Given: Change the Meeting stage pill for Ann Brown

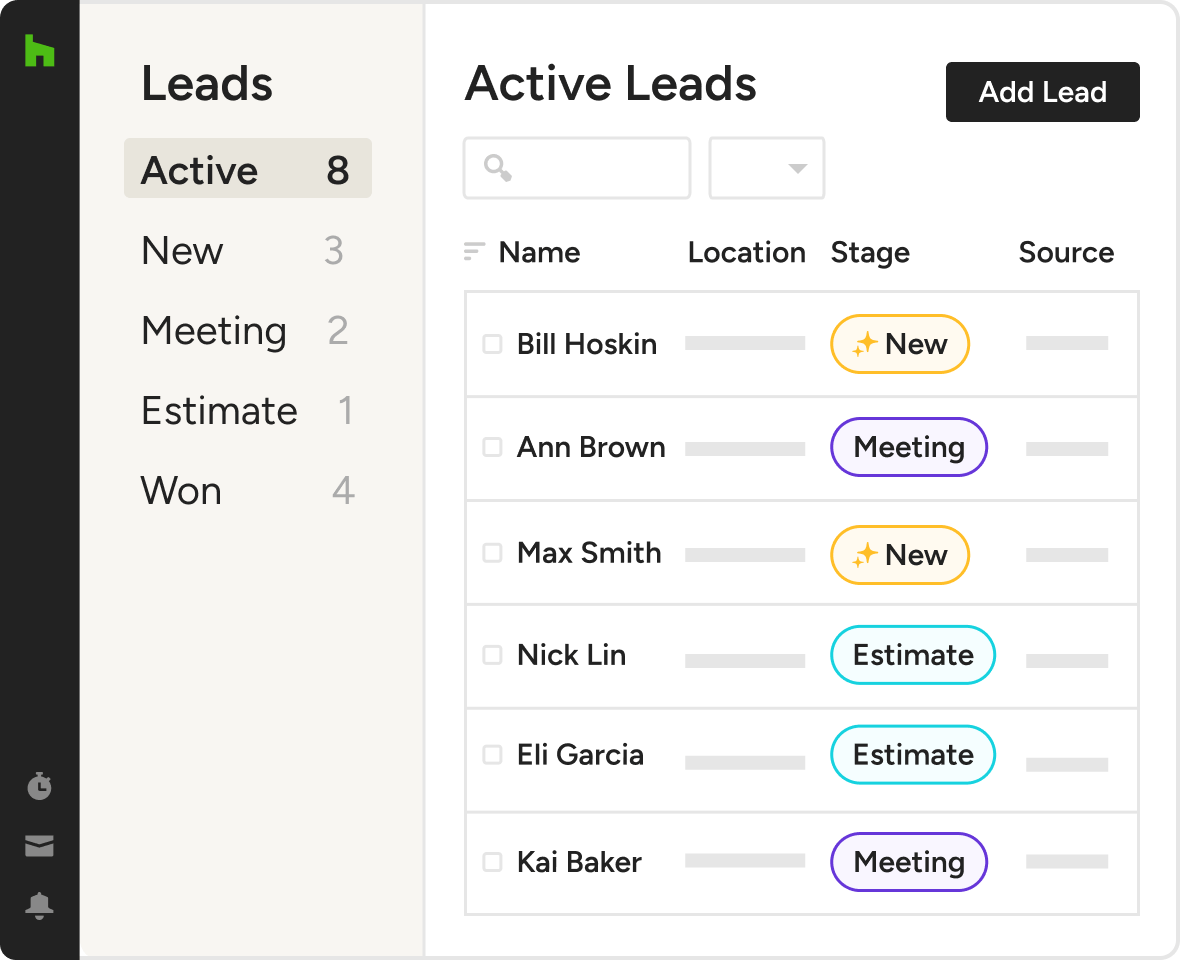Looking at the screenshot, I should [908, 448].
